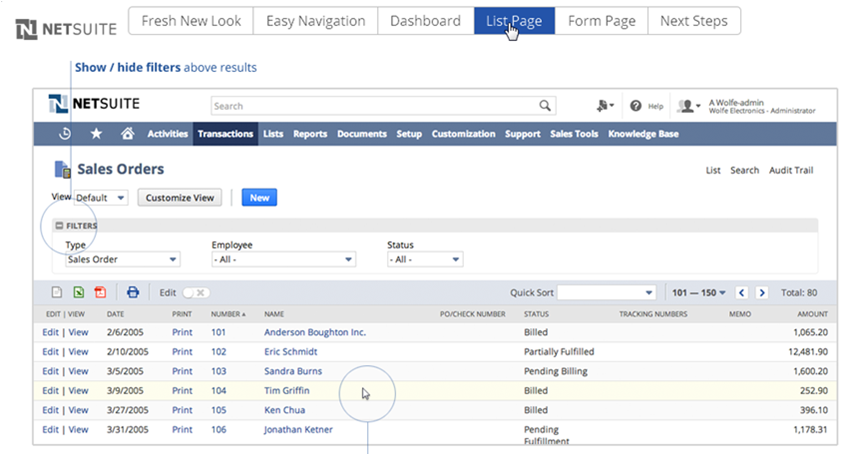Open Eric Schmidt customer link

tap(291, 352)
